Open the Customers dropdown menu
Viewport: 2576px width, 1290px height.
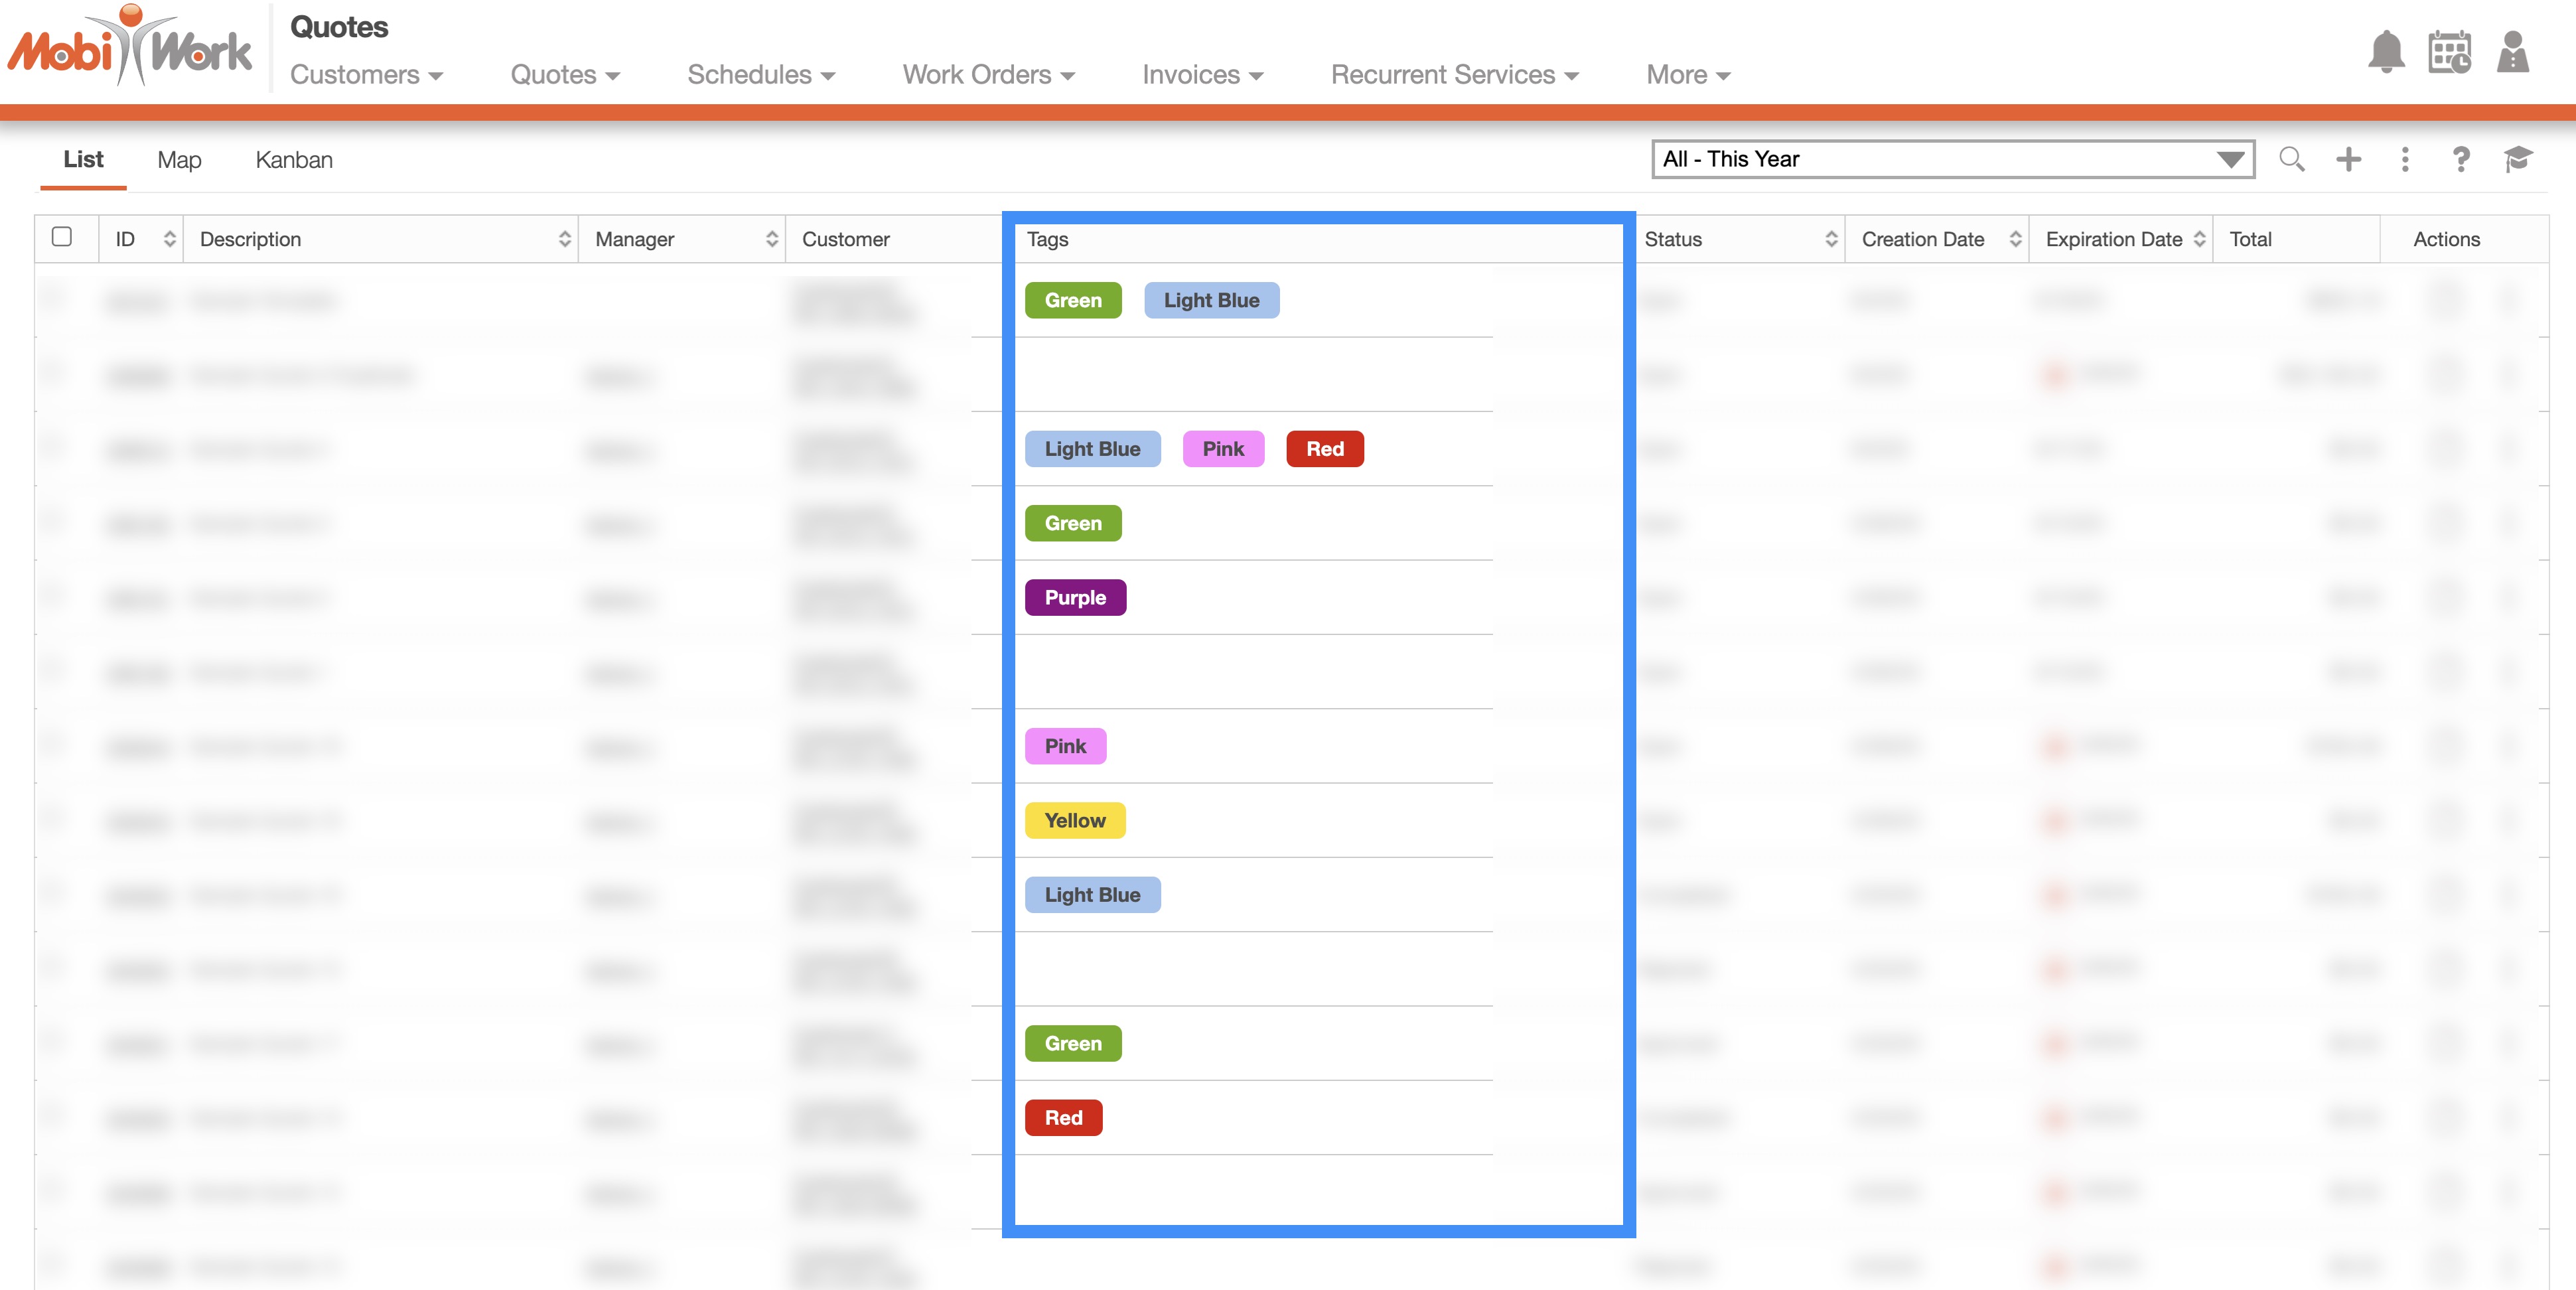tap(366, 75)
